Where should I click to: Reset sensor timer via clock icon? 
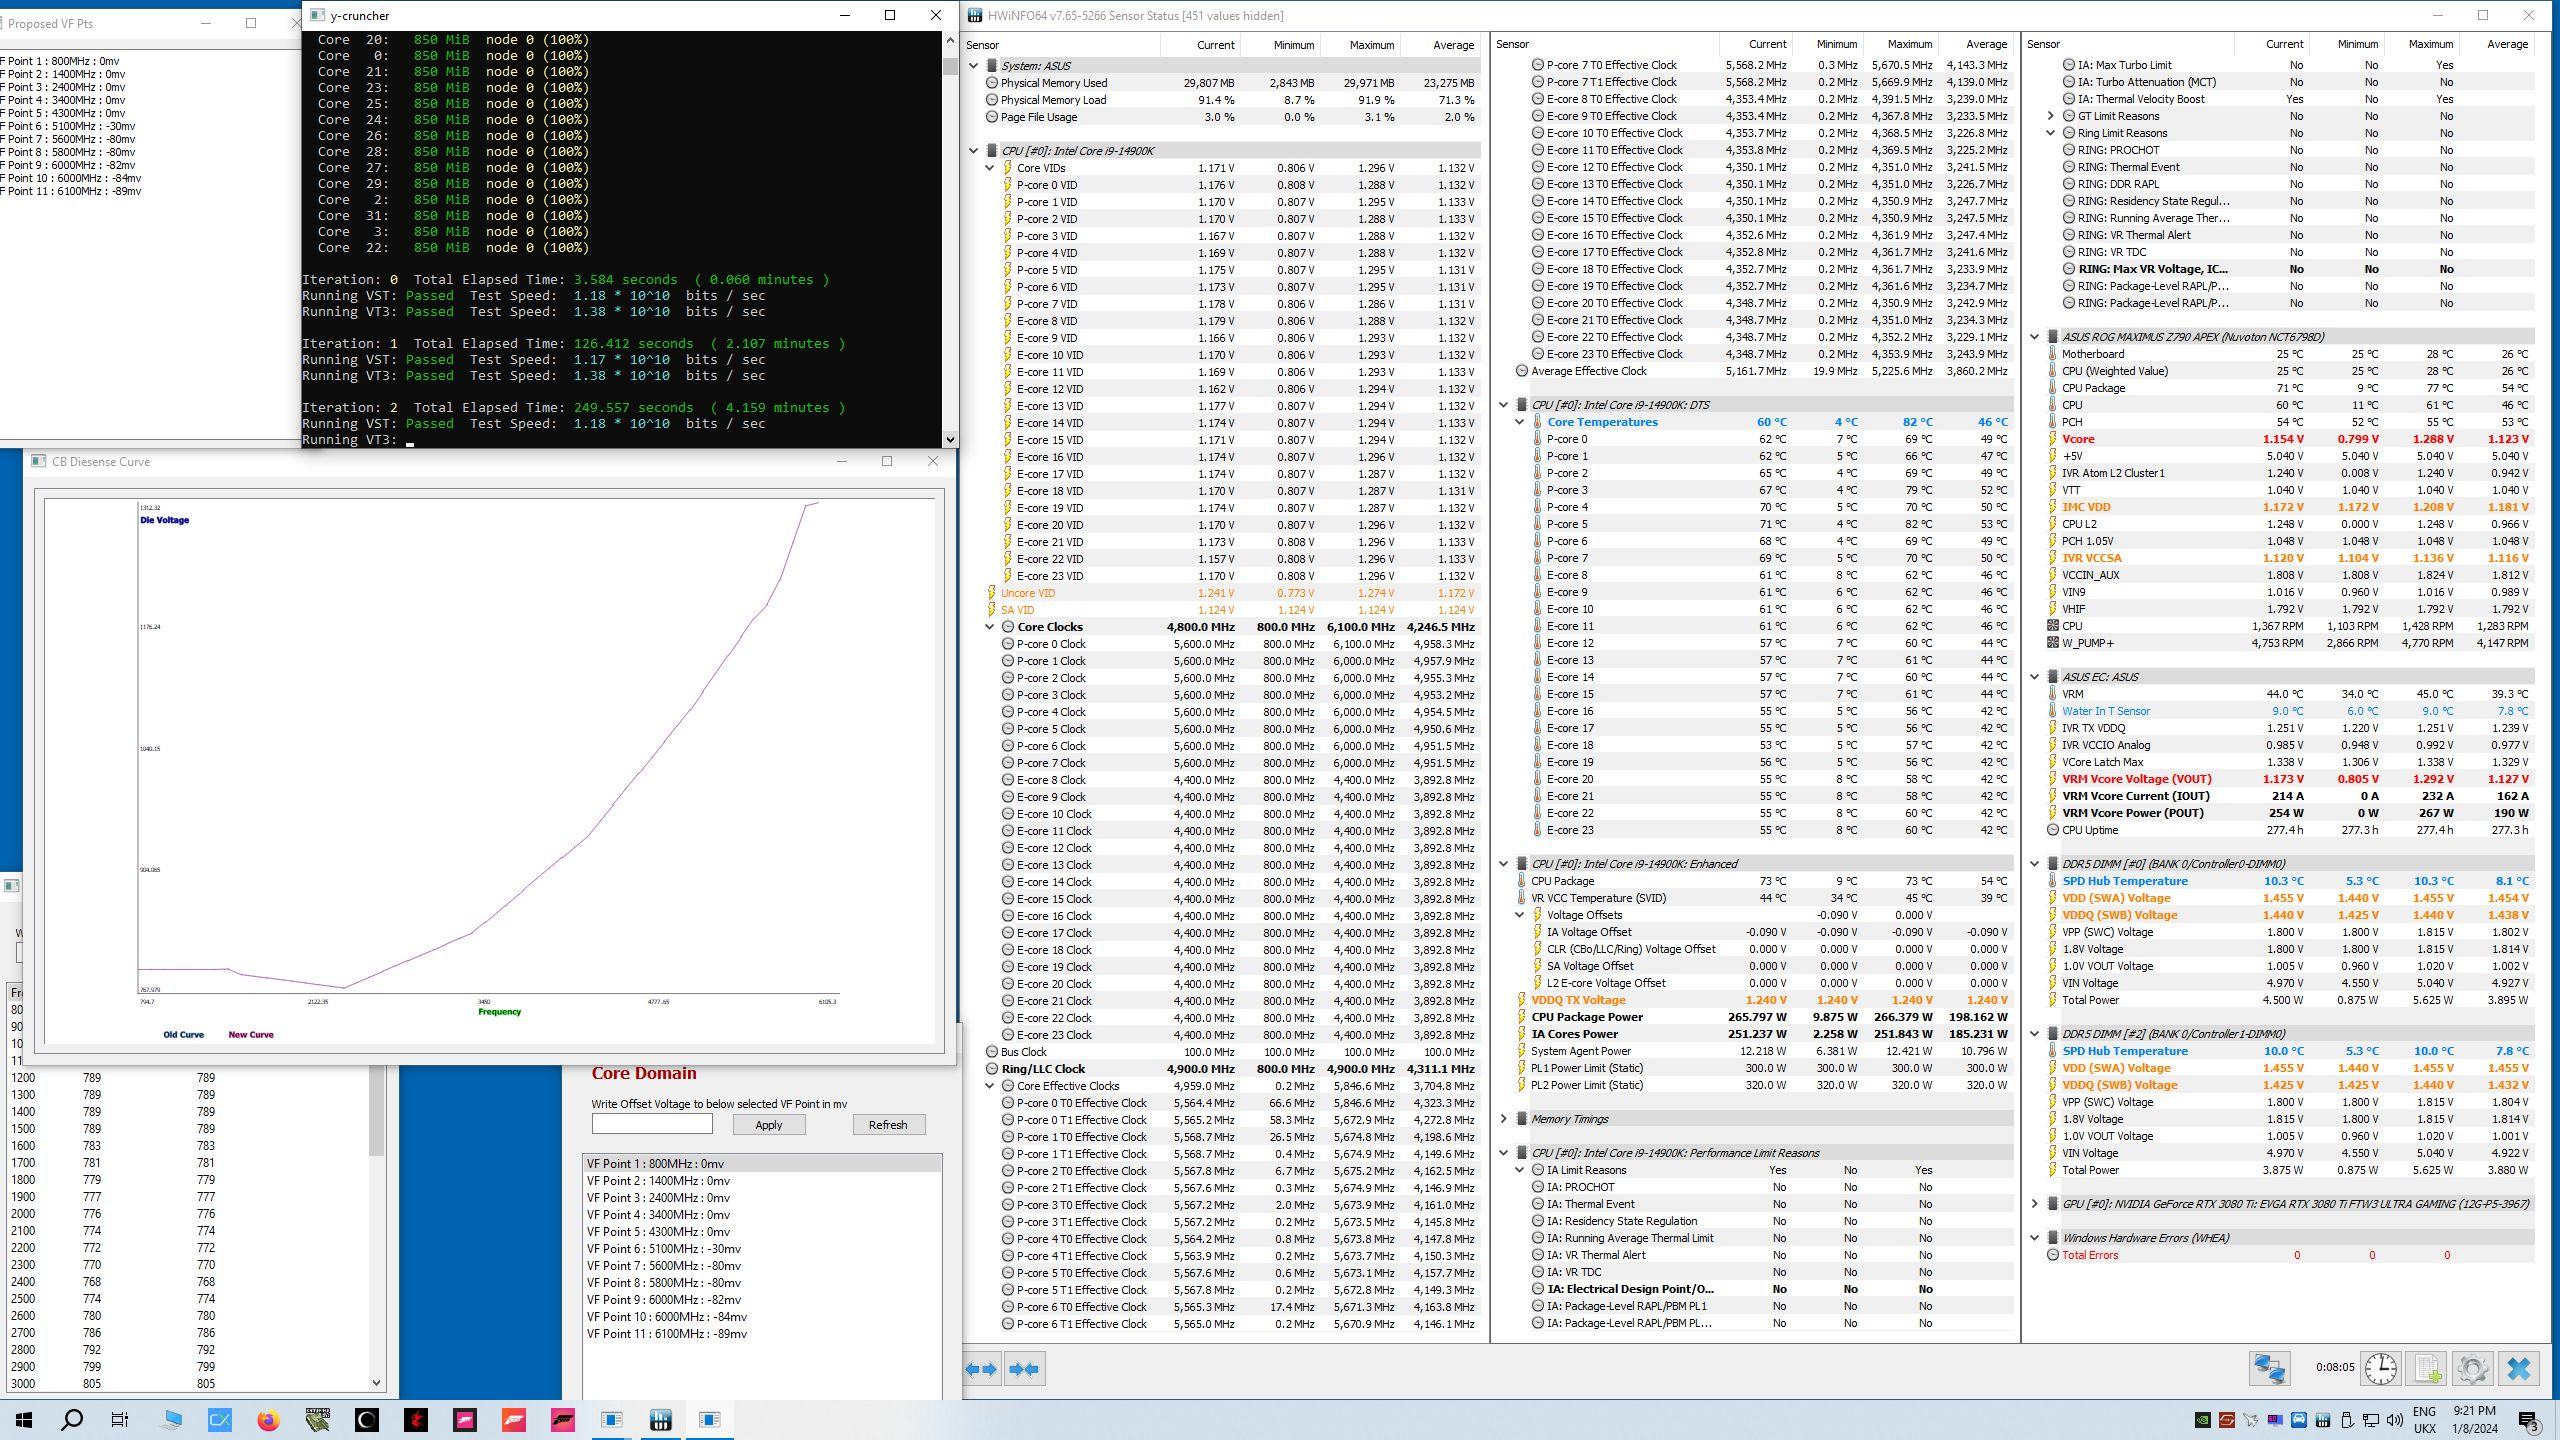2381,1369
